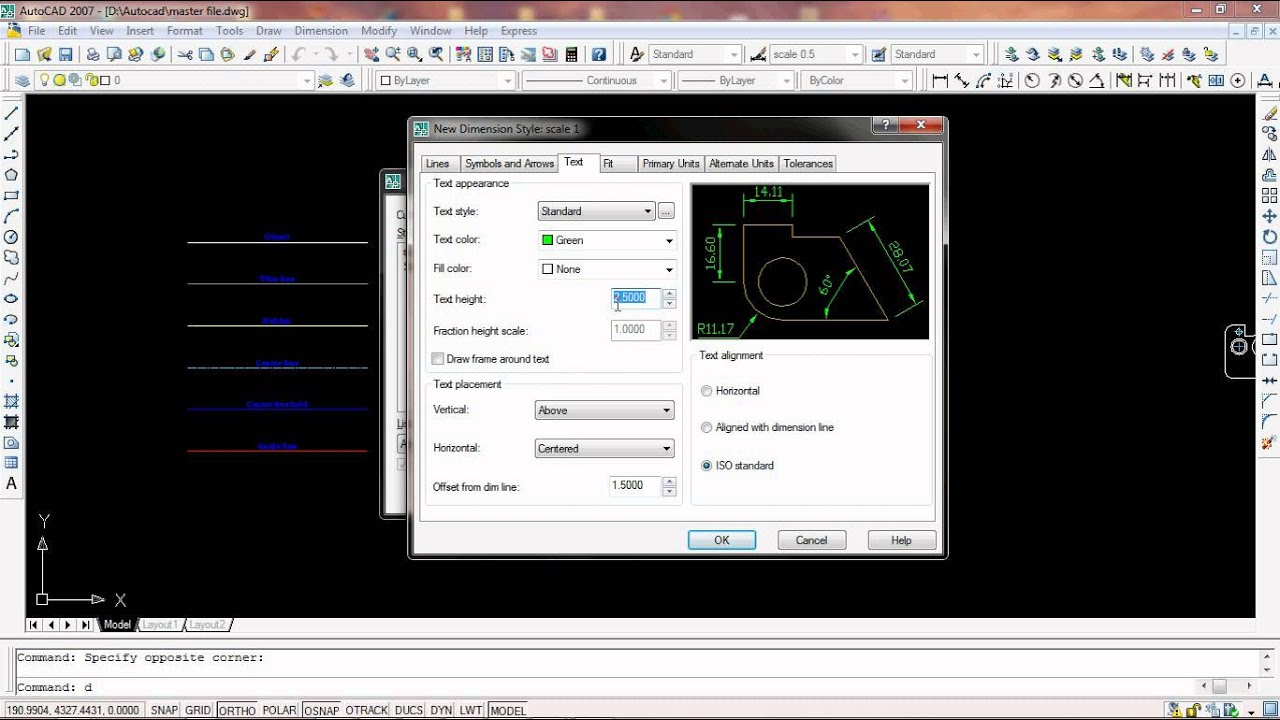
Task: Click the Cut scissors icon
Action: coord(186,55)
